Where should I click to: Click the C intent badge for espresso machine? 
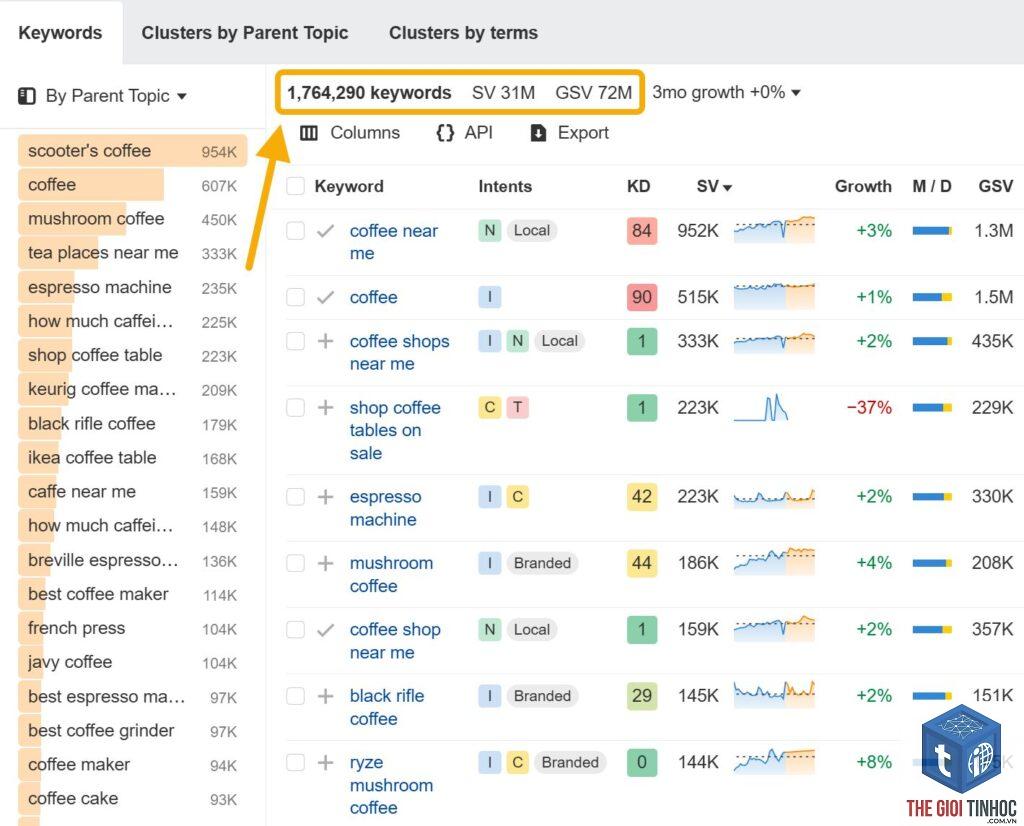pyautogui.click(x=517, y=497)
